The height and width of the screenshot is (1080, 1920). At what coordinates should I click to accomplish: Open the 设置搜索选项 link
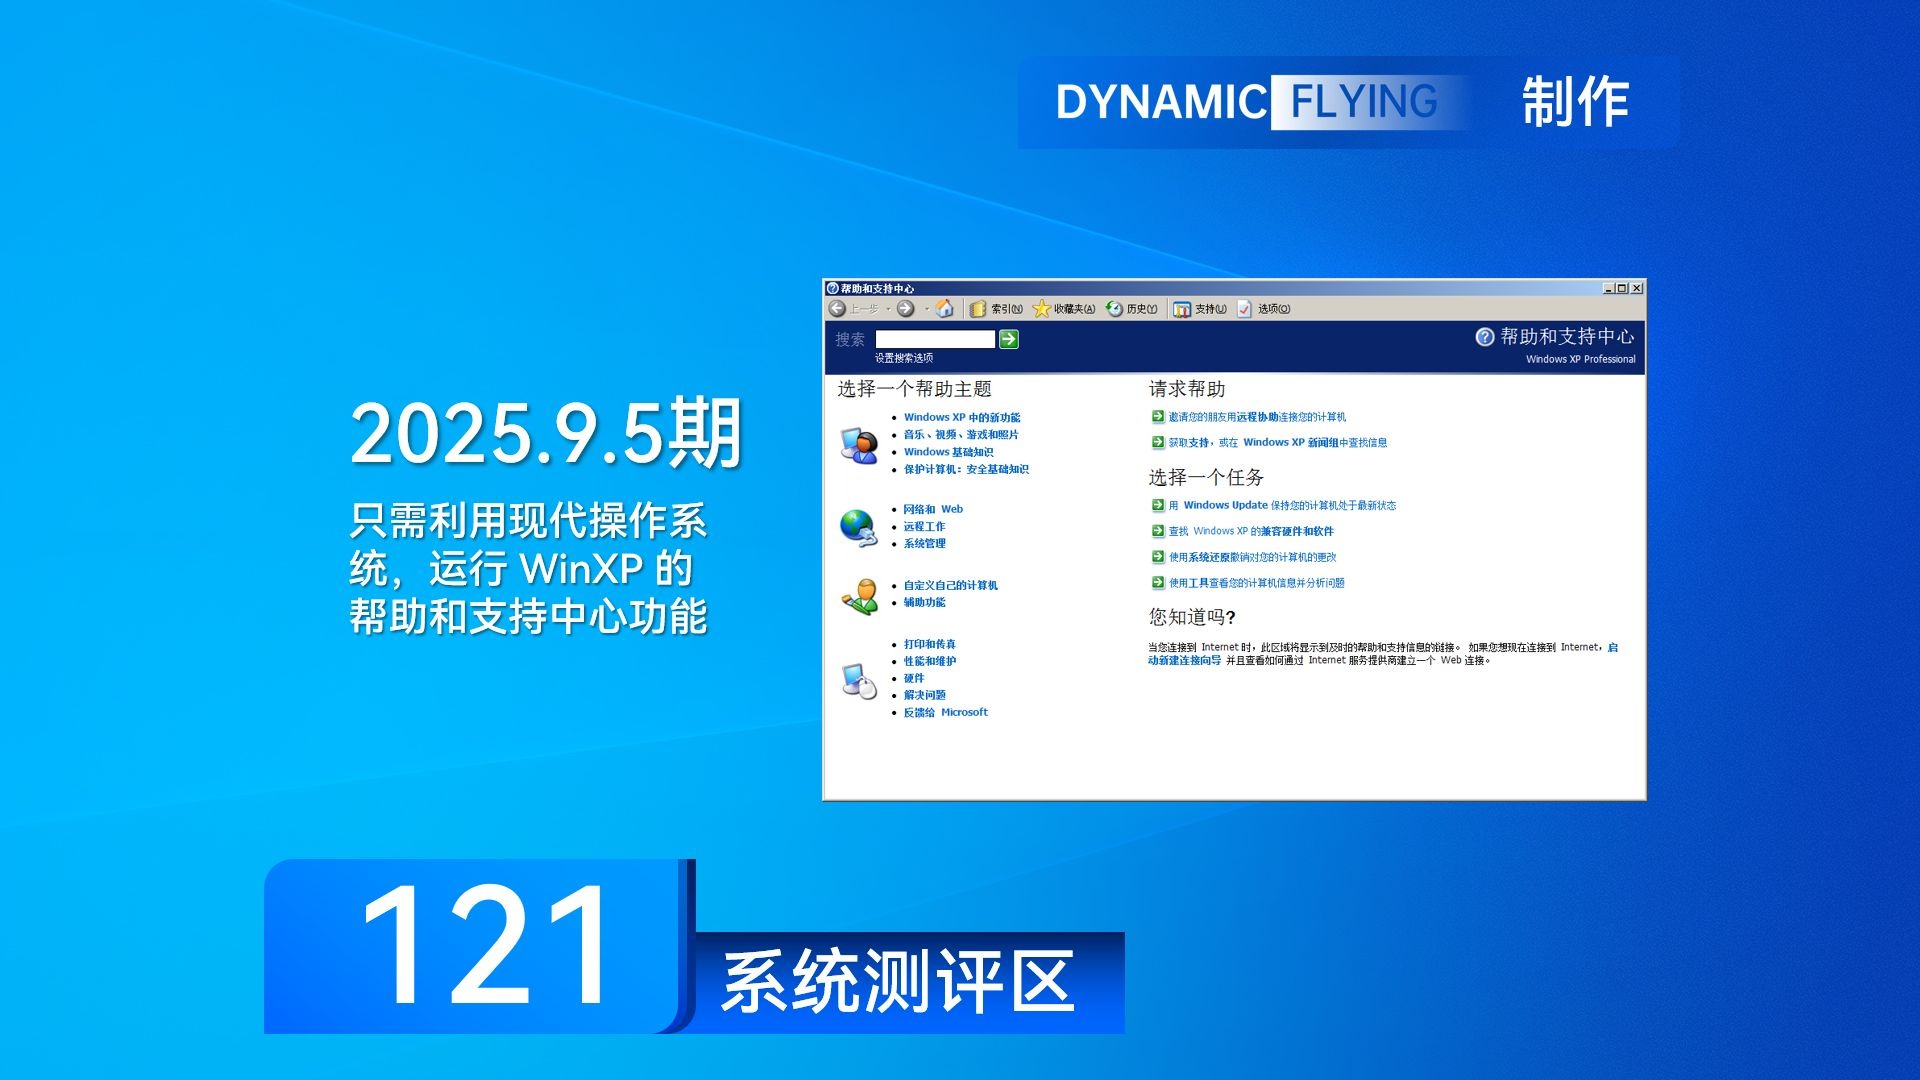click(x=904, y=358)
